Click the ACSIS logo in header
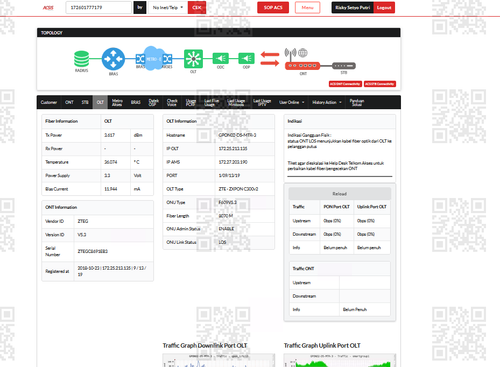Viewport: 500px width, 367px height. pyautogui.click(x=48, y=8)
